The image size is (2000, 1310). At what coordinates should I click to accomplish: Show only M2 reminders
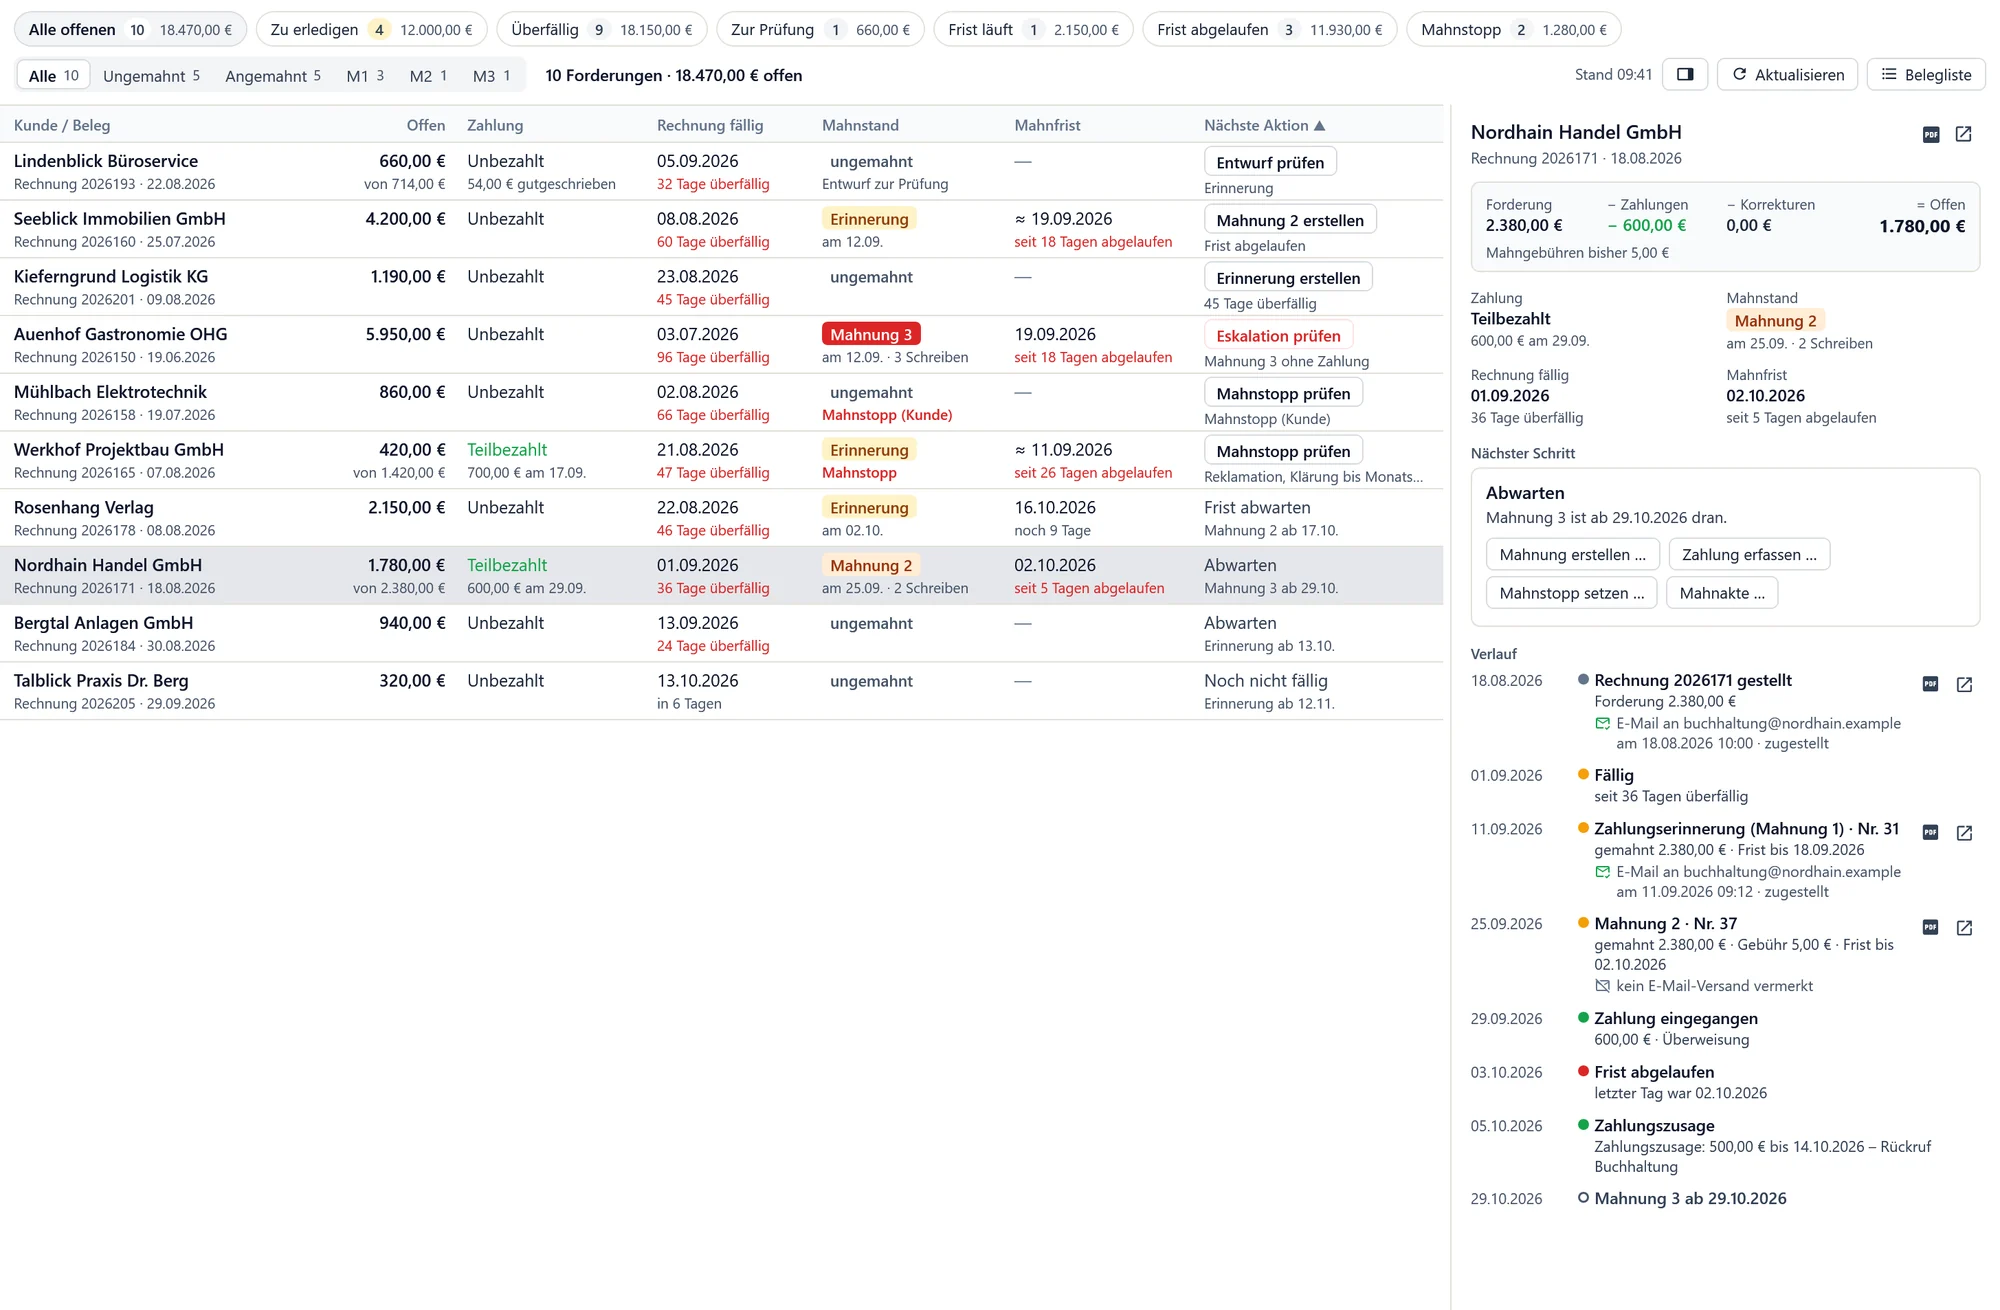pos(428,76)
